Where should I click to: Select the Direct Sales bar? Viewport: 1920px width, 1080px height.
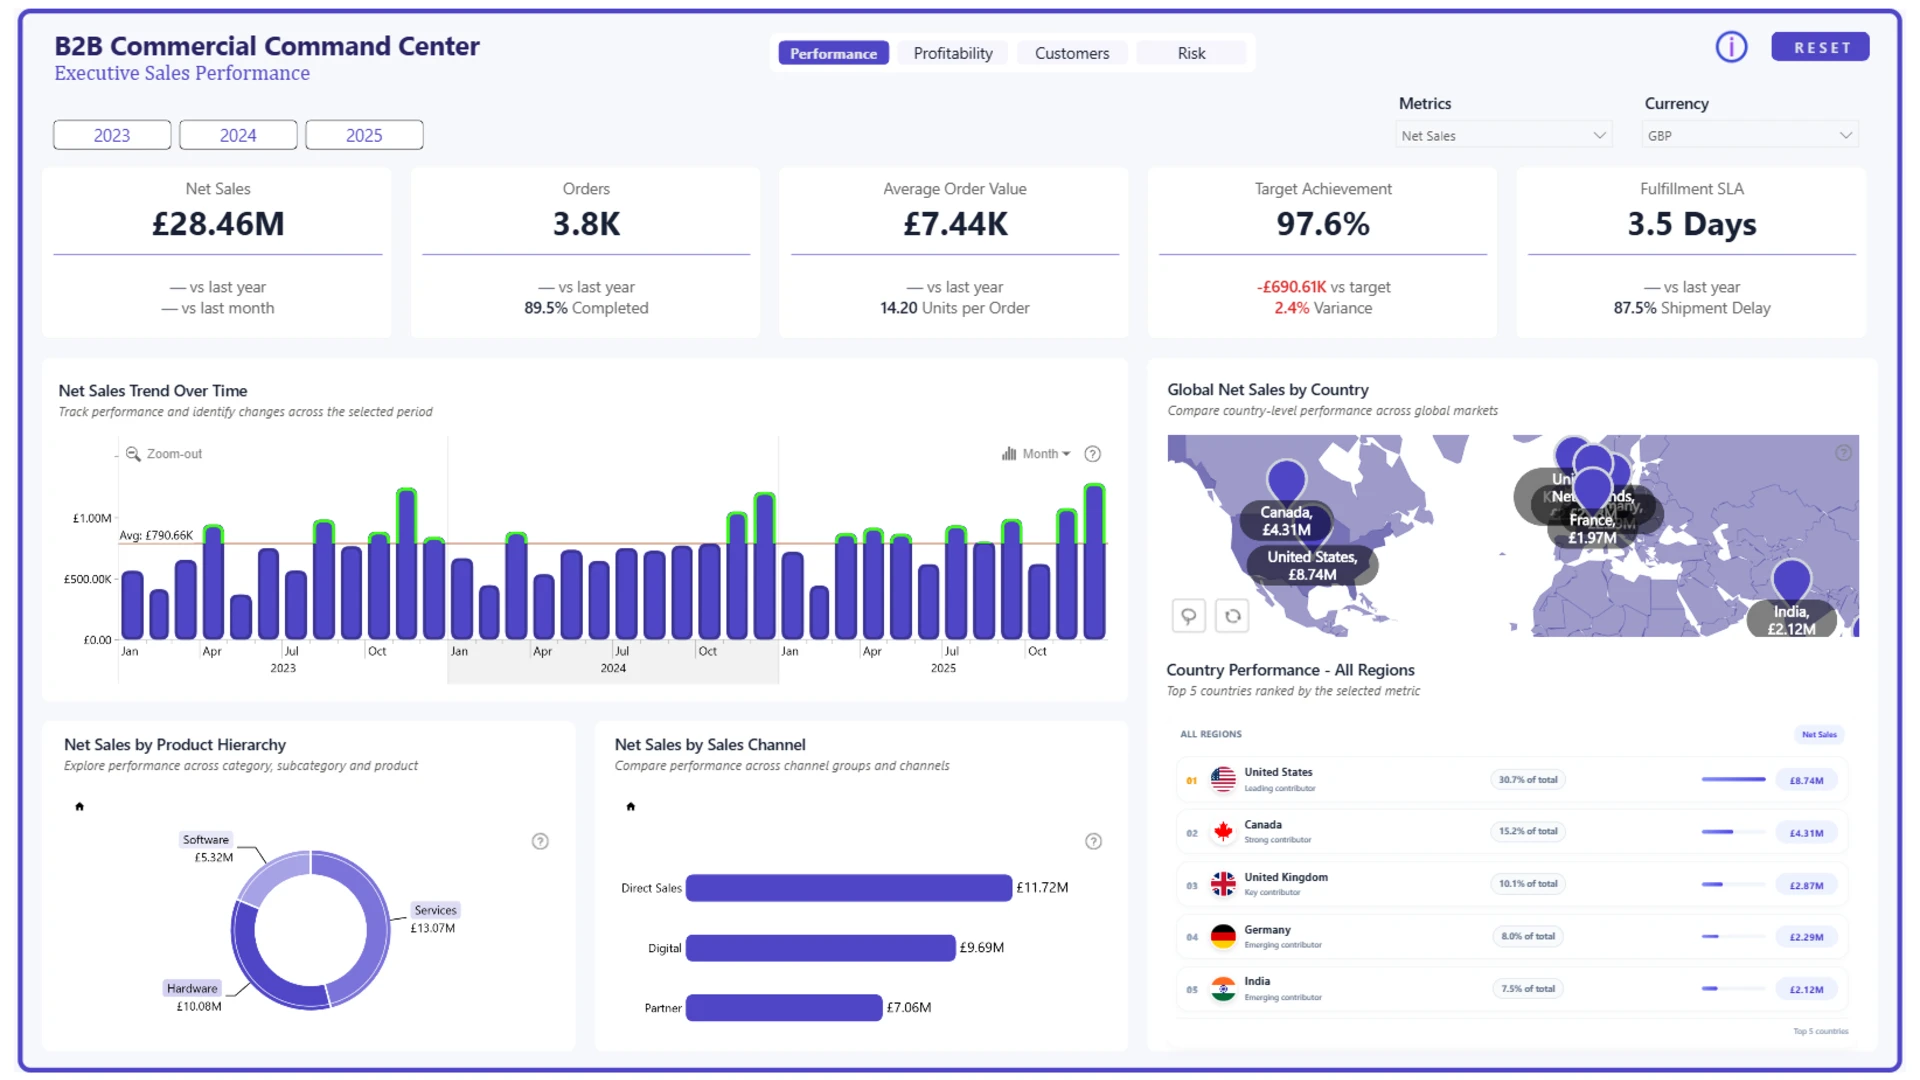849,888
